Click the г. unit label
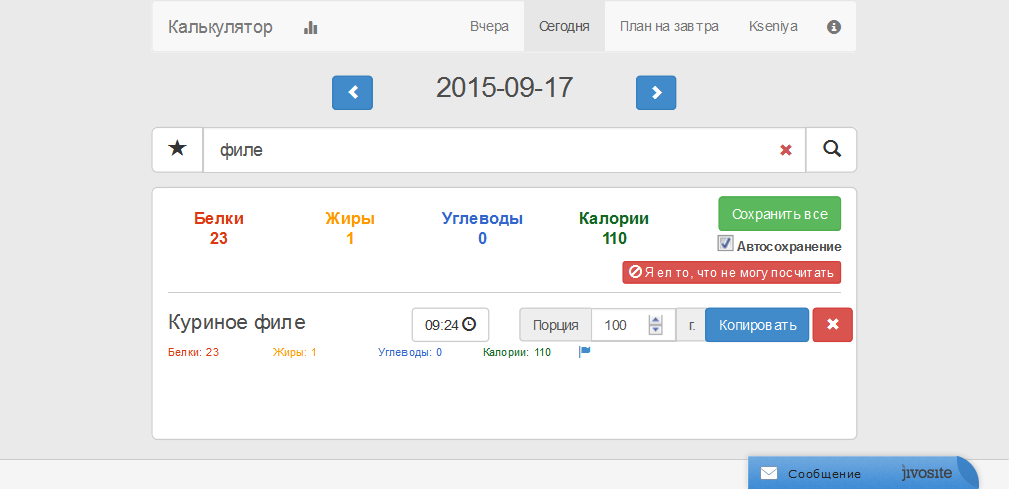Viewport: 1009px width, 489px height. click(692, 324)
